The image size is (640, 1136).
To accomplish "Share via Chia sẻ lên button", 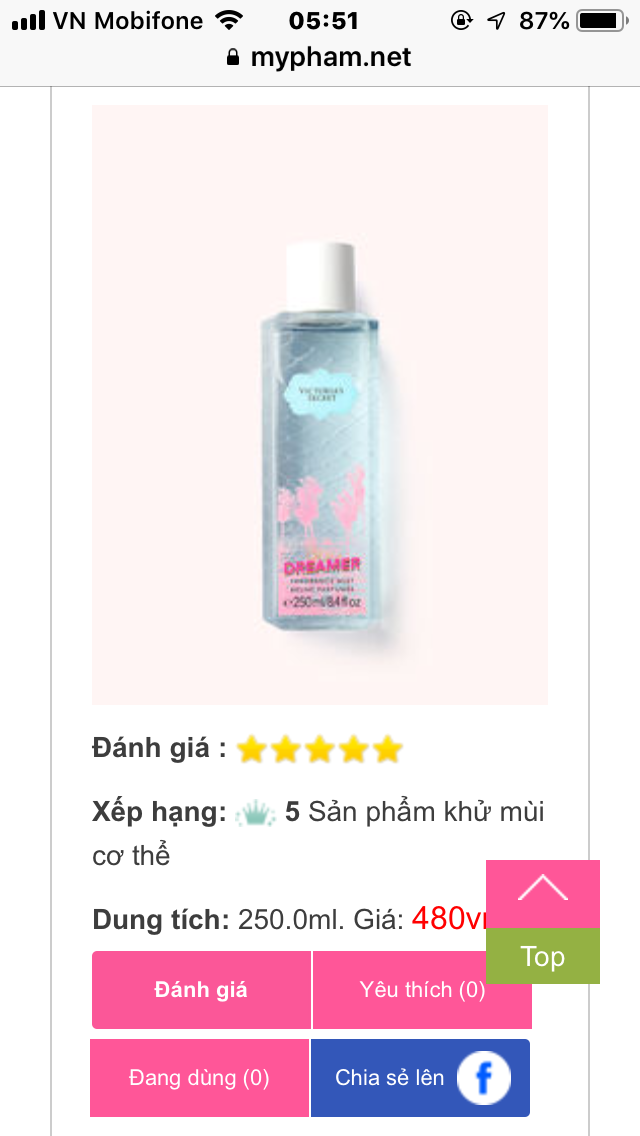I will click(x=420, y=1078).
